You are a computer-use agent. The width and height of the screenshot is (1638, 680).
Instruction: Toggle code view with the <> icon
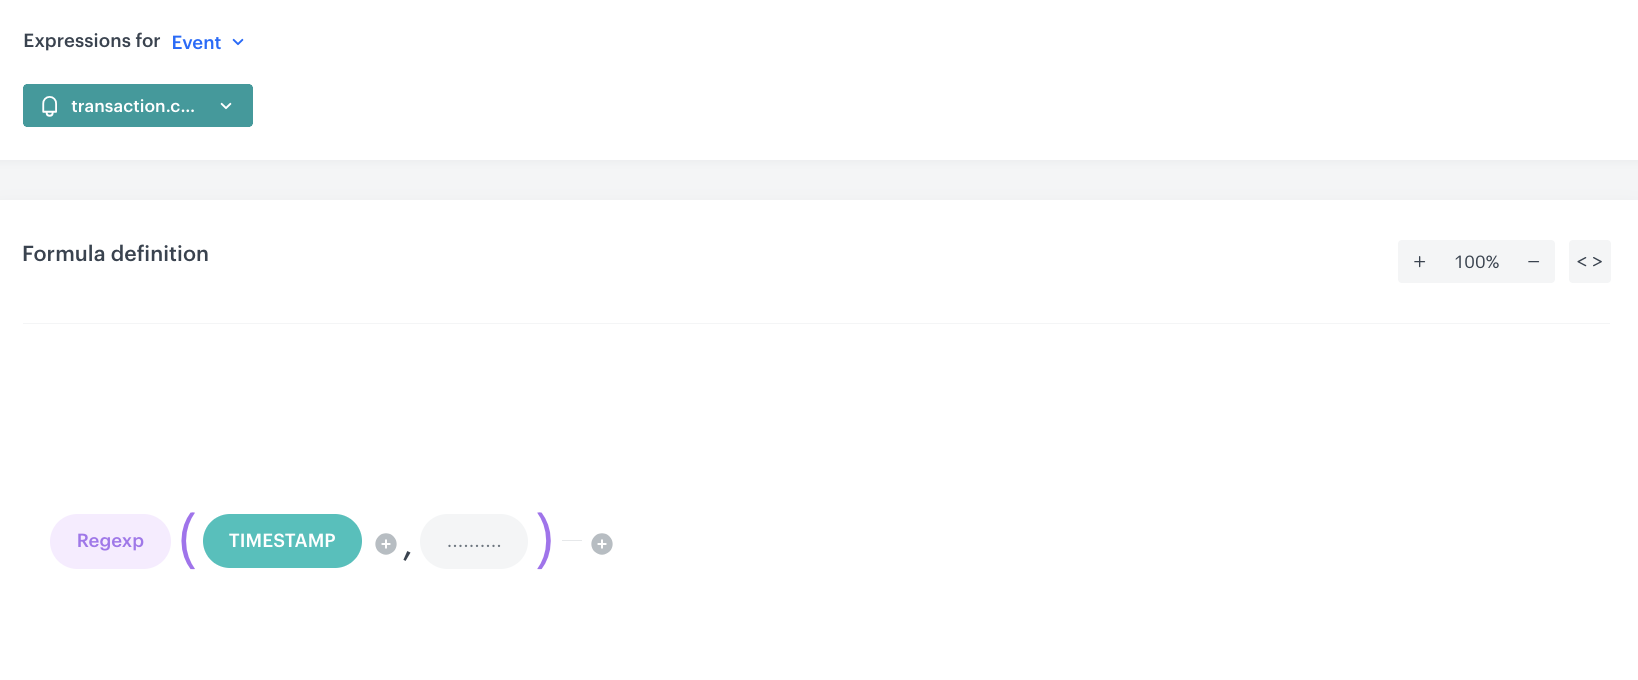pyautogui.click(x=1589, y=261)
